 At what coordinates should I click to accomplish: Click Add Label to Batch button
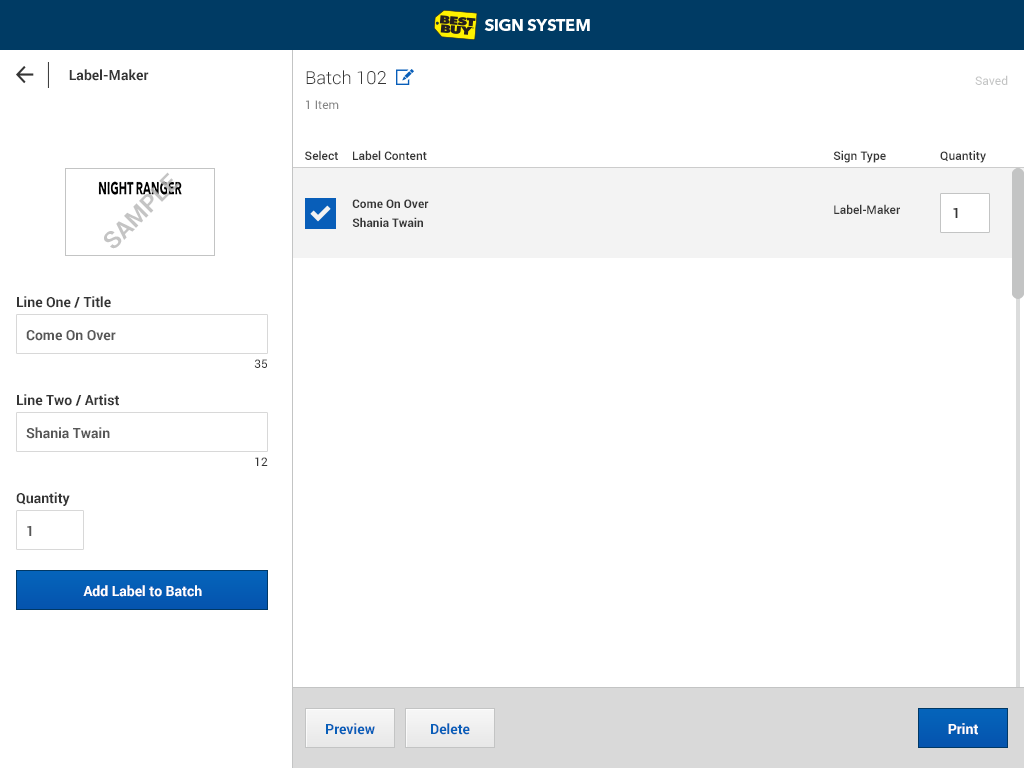[x=142, y=590]
